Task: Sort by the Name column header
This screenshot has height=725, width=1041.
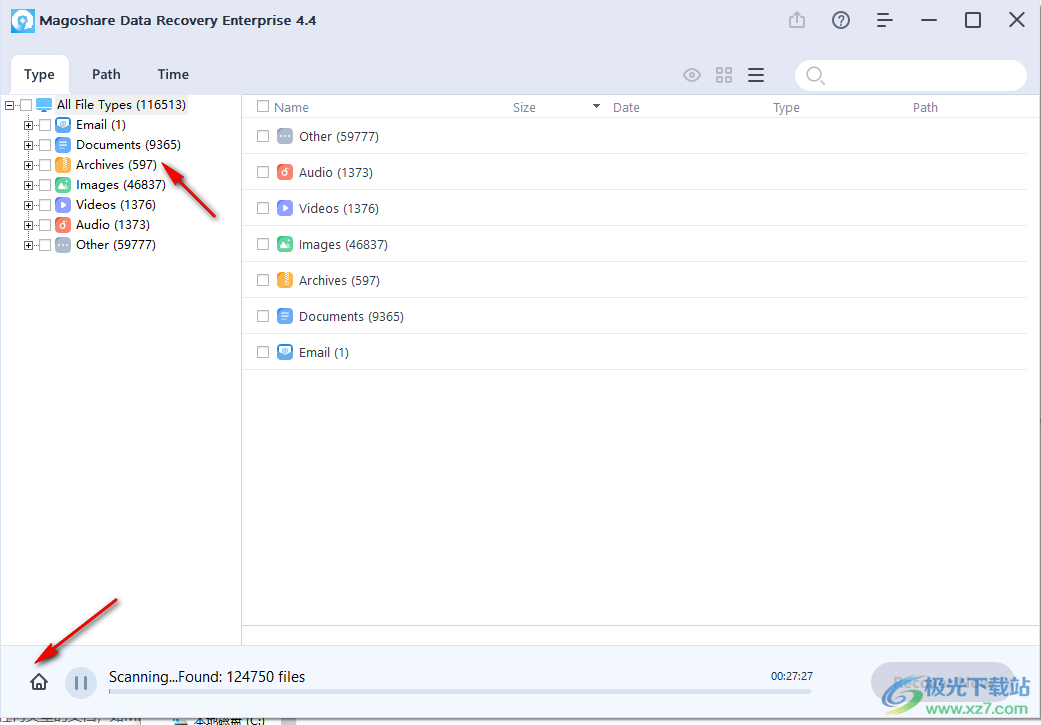Action: [x=291, y=108]
